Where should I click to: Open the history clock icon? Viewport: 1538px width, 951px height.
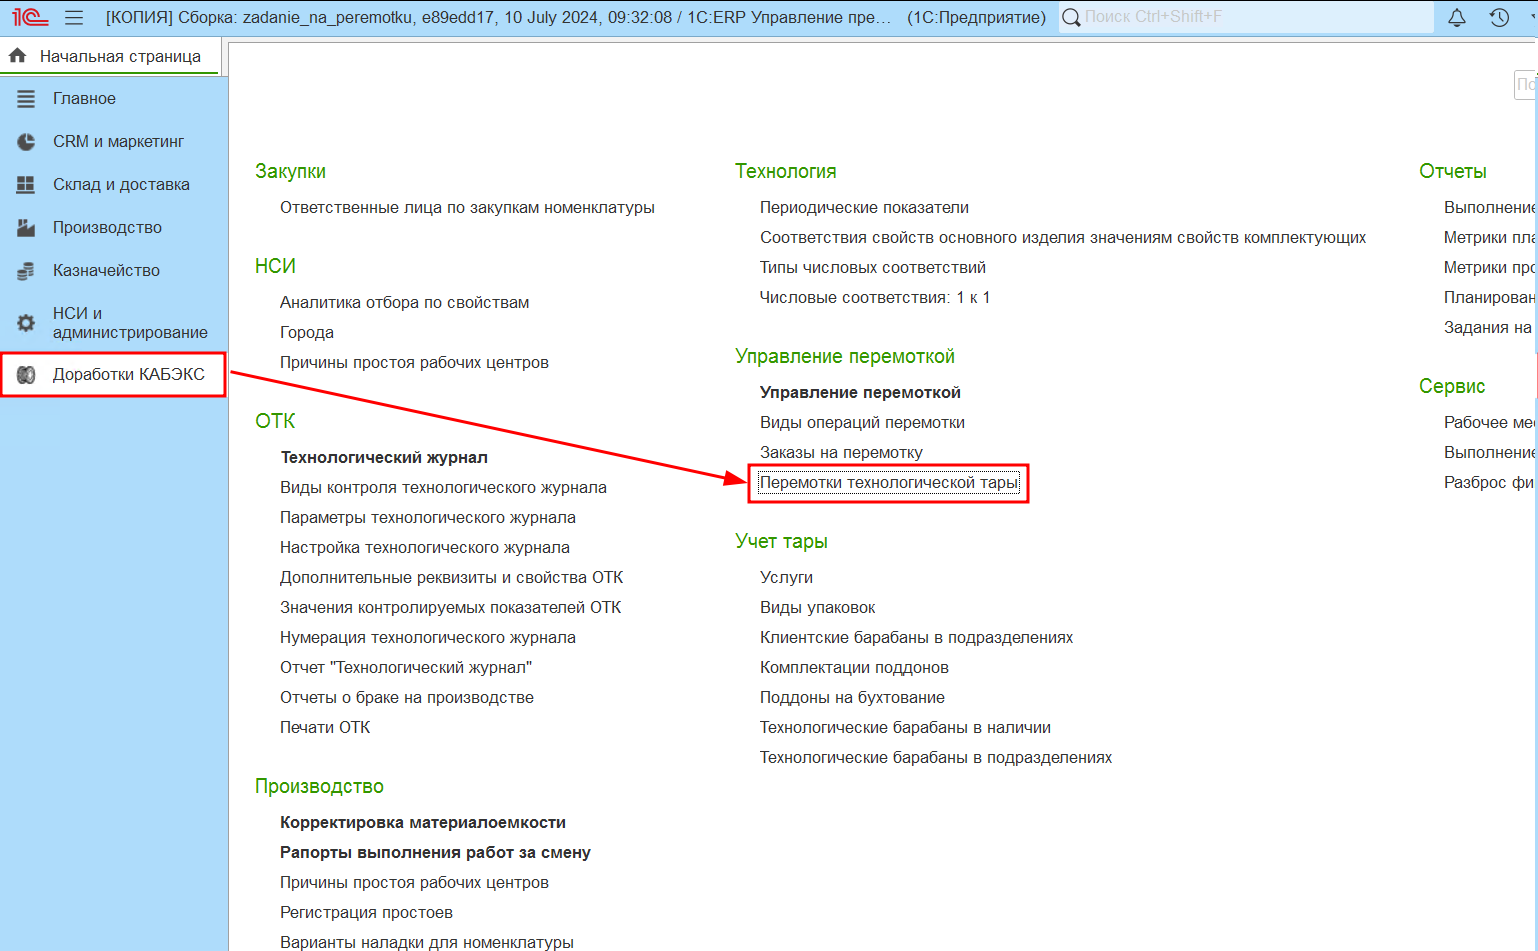pyautogui.click(x=1499, y=18)
